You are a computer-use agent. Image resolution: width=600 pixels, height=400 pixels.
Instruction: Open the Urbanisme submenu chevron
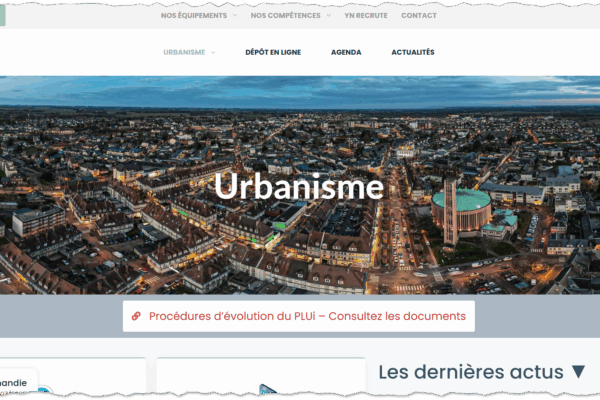click(x=213, y=53)
